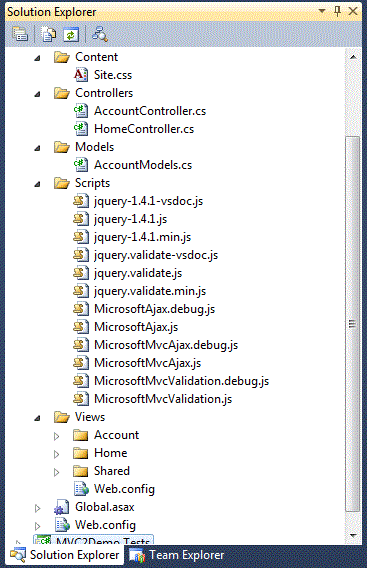Viewport: 367px width, 568px height.
Task: Expand the Shared folder under Views
Action: click(57, 472)
